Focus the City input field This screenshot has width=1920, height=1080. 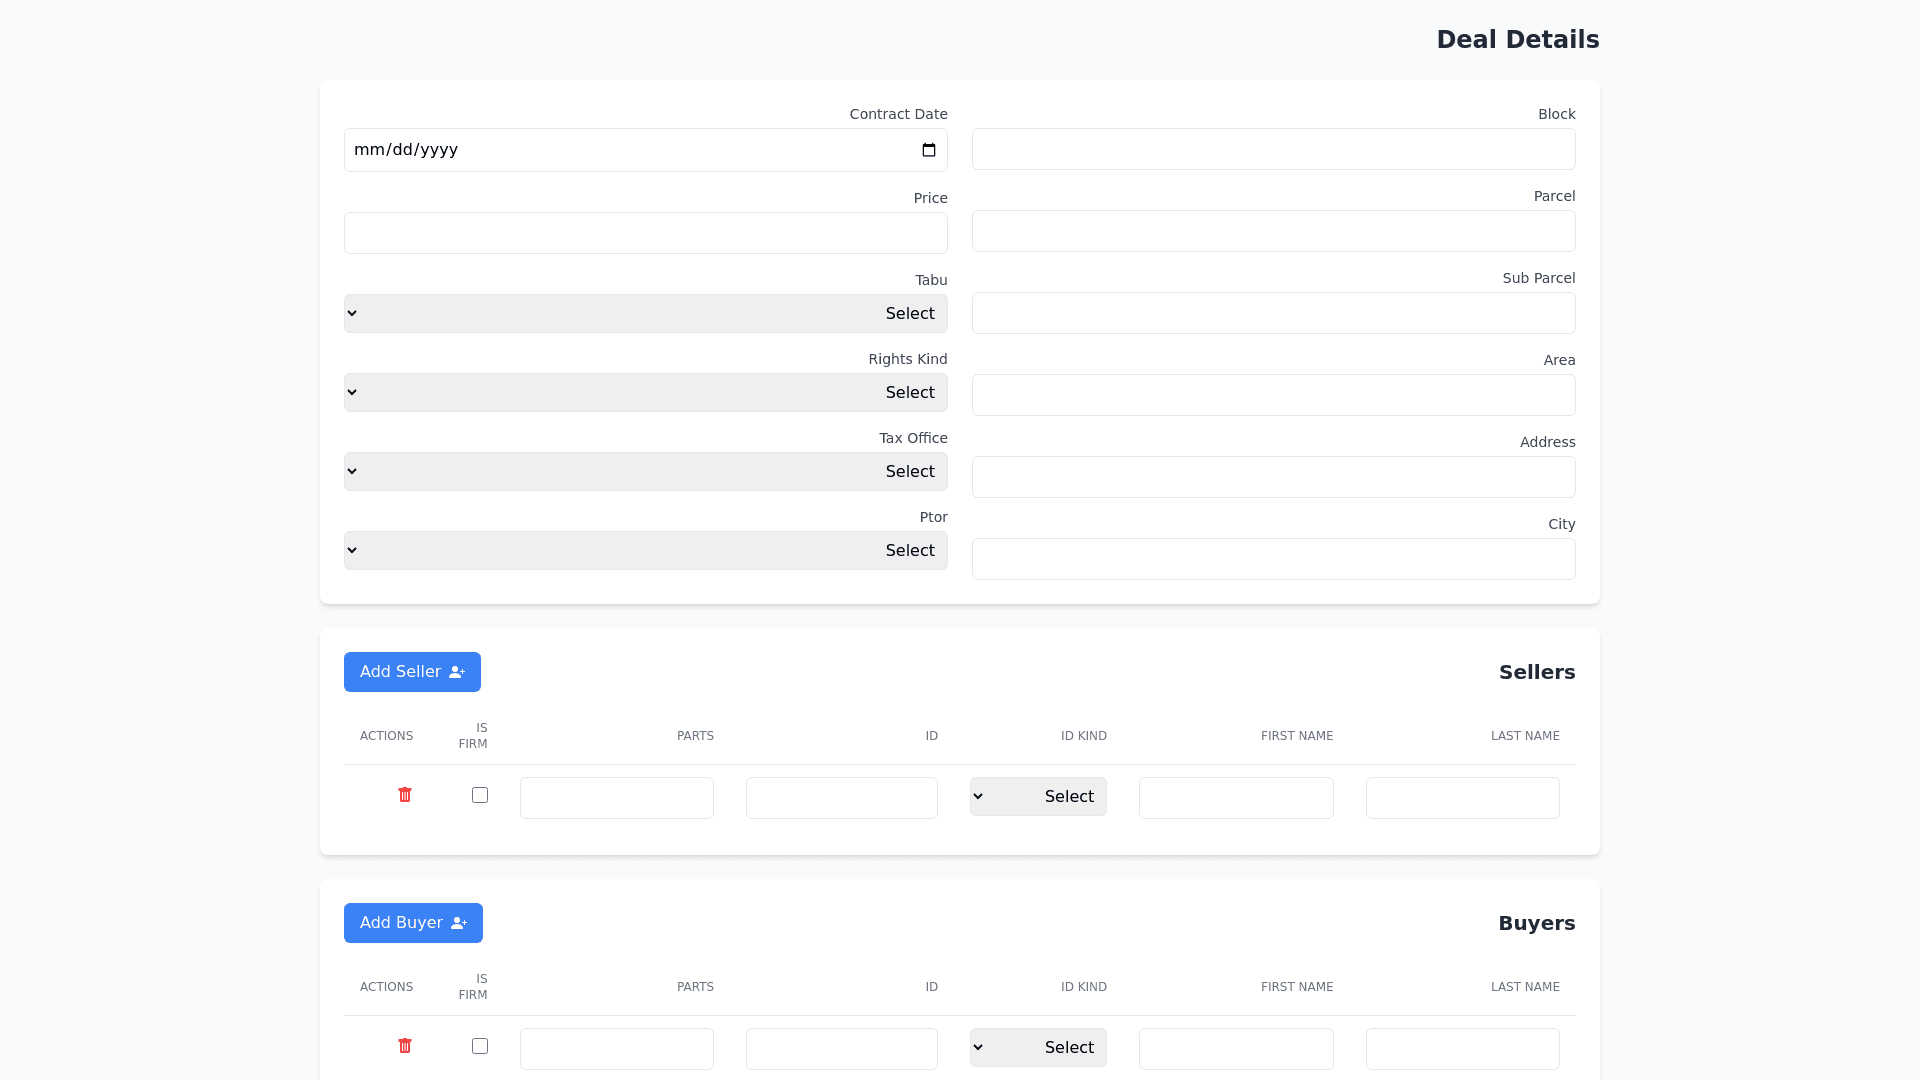(x=1273, y=559)
